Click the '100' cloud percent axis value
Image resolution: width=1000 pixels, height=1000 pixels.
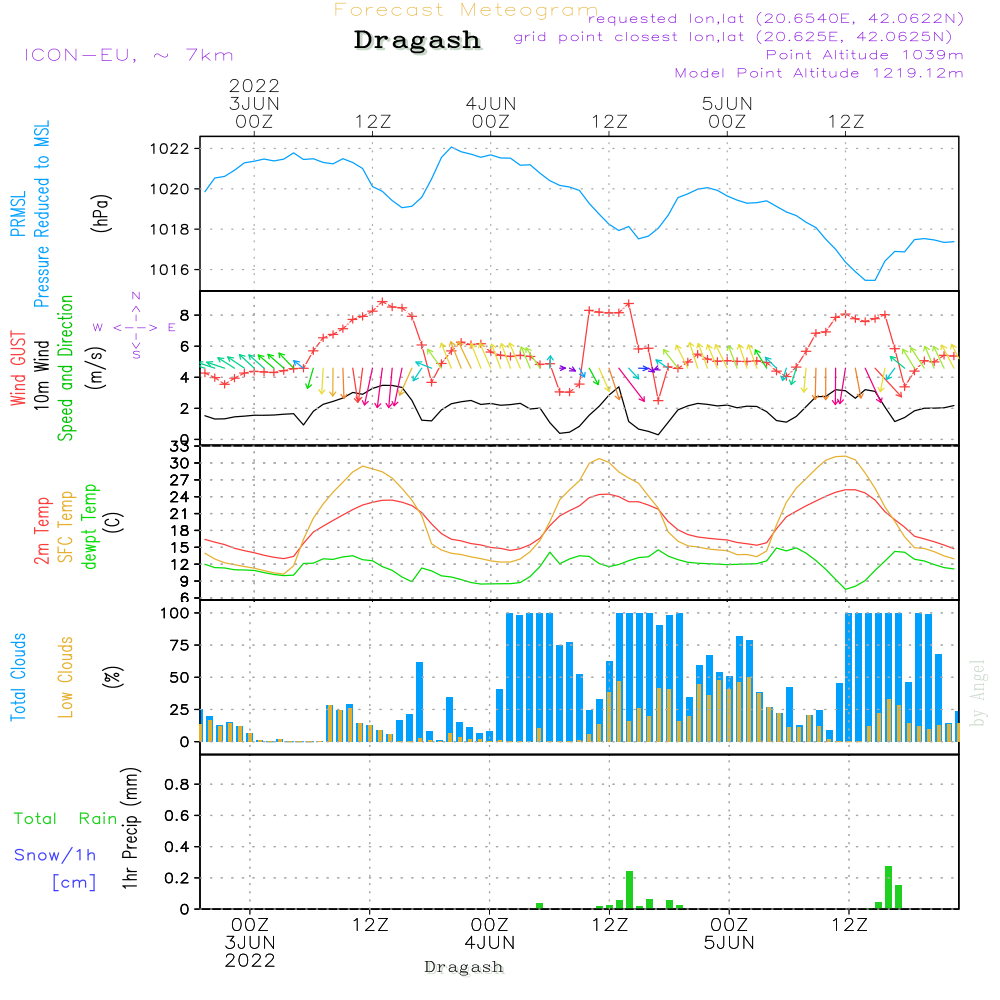click(175, 613)
